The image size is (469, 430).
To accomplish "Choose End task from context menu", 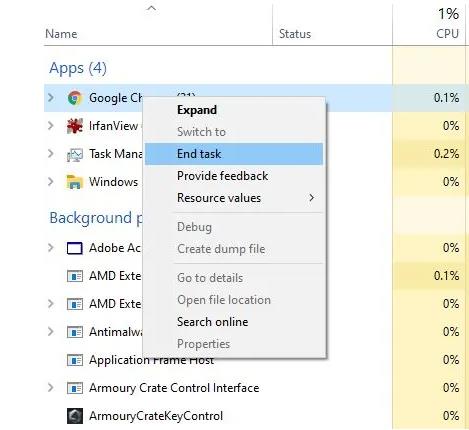I will 234,154.
